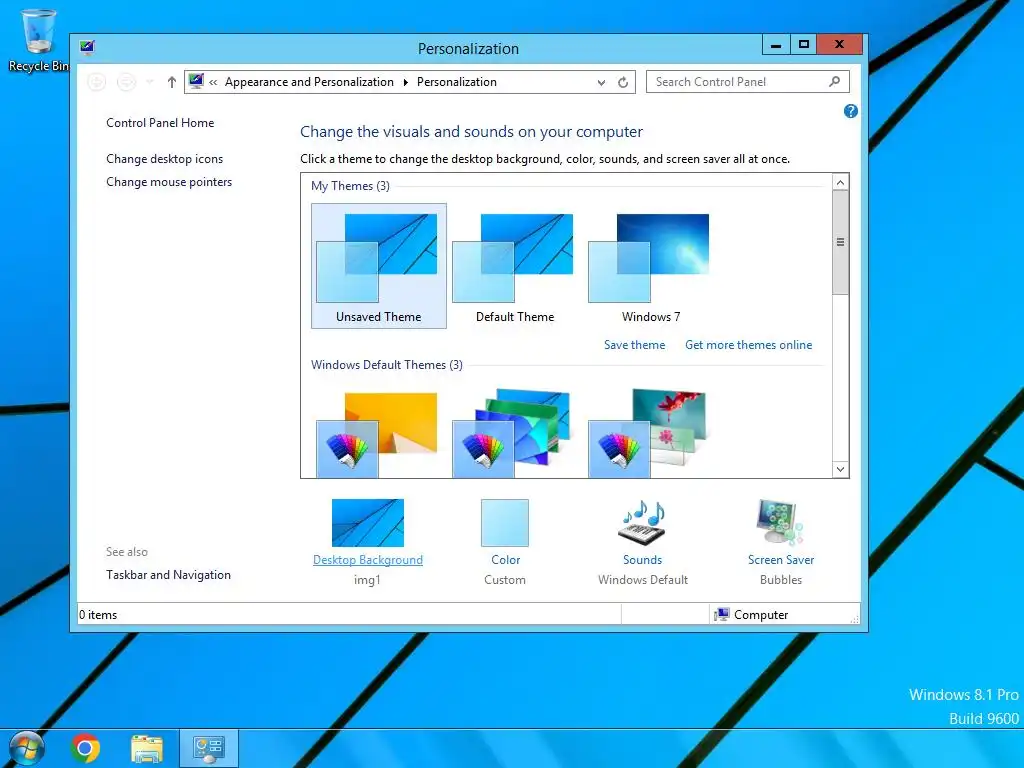Maximize the Personalization window
Image resolution: width=1024 pixels, height=768 pixels.
[x=804, y=44]
